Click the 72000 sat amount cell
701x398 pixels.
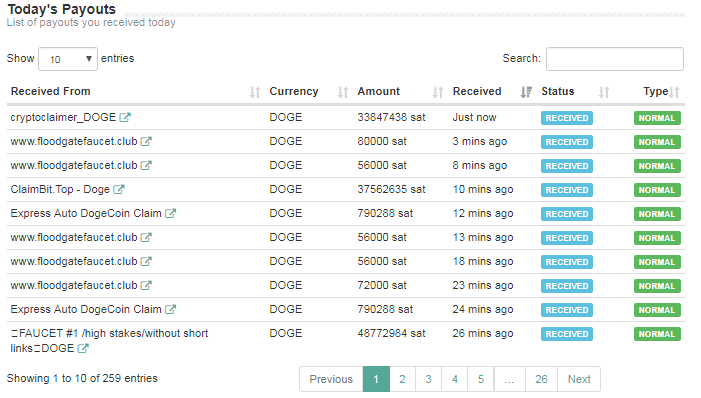pyautogui.click(x=382, y=285)
